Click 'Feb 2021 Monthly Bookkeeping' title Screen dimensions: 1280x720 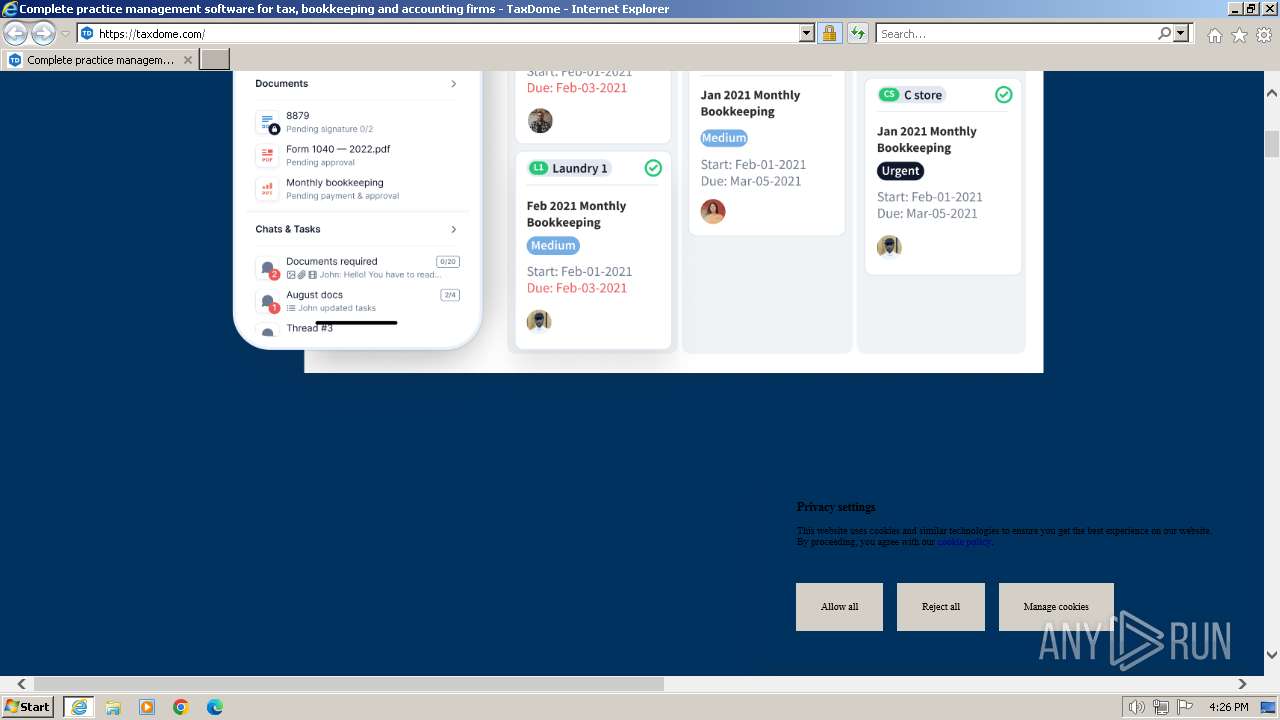coord(576,214)
